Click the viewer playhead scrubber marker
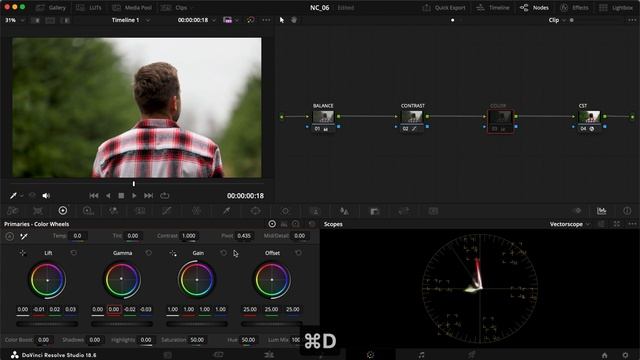The width and height of the screenshot is (640, 360). click(134, 184)
